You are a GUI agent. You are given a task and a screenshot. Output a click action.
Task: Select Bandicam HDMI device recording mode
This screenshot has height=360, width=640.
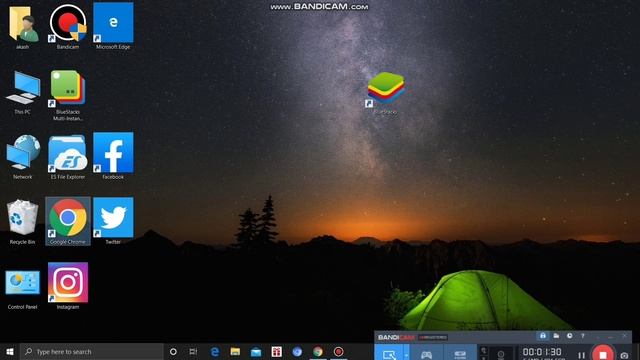click(x=460, y=354)
